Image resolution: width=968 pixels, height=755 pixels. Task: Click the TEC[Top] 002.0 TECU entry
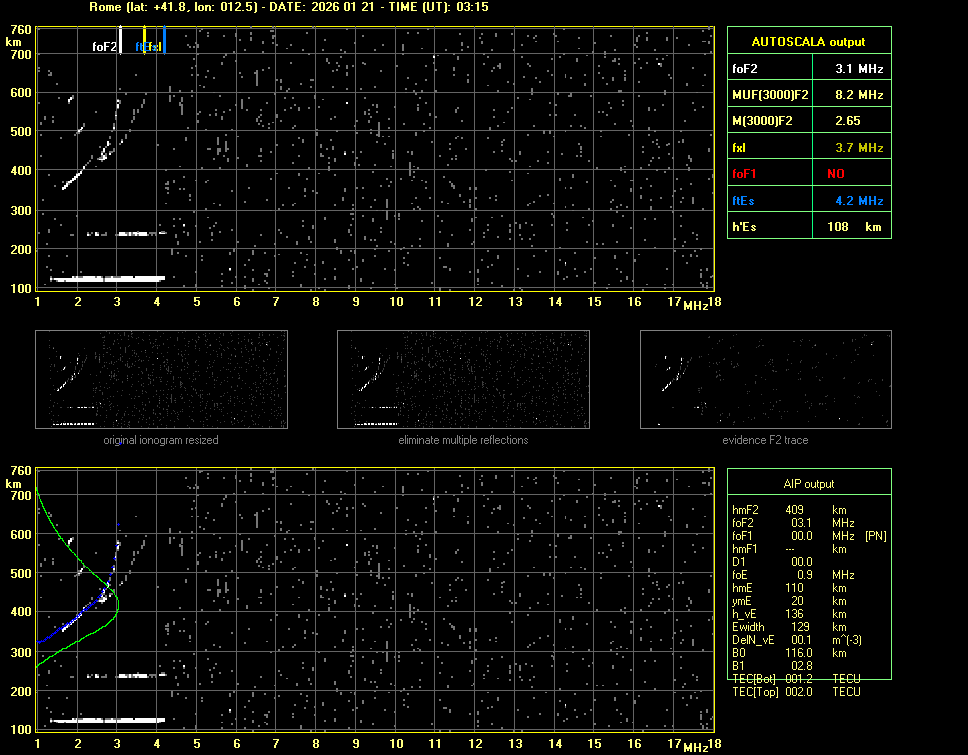(795, 691)
